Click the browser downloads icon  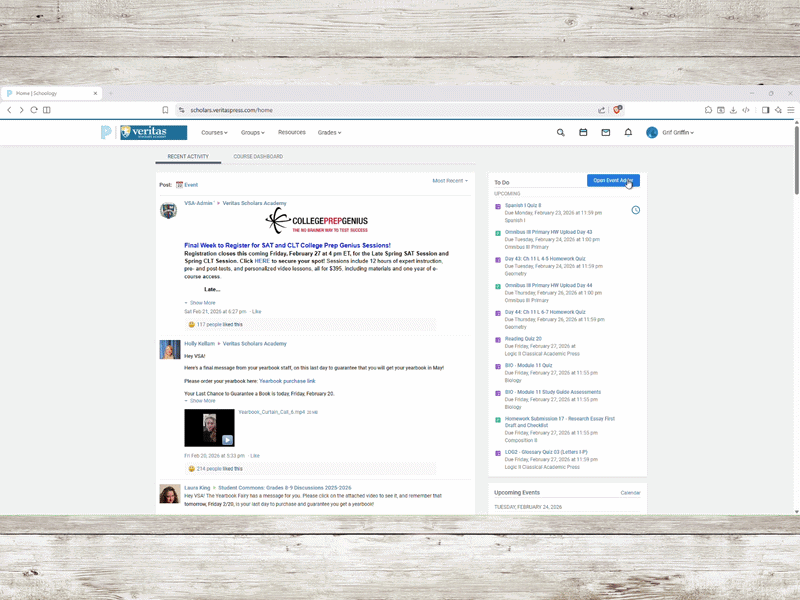(x=733, y=110)
